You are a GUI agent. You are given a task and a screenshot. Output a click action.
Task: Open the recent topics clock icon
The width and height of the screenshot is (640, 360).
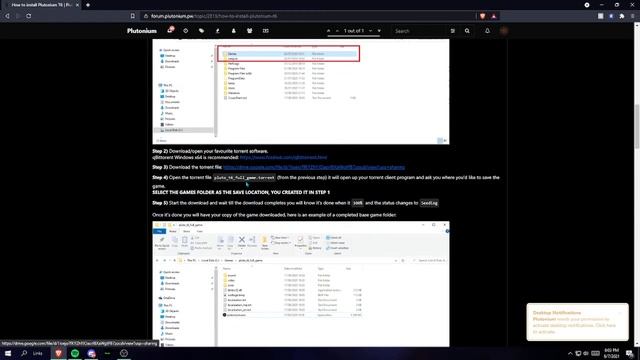coord(186,31)
